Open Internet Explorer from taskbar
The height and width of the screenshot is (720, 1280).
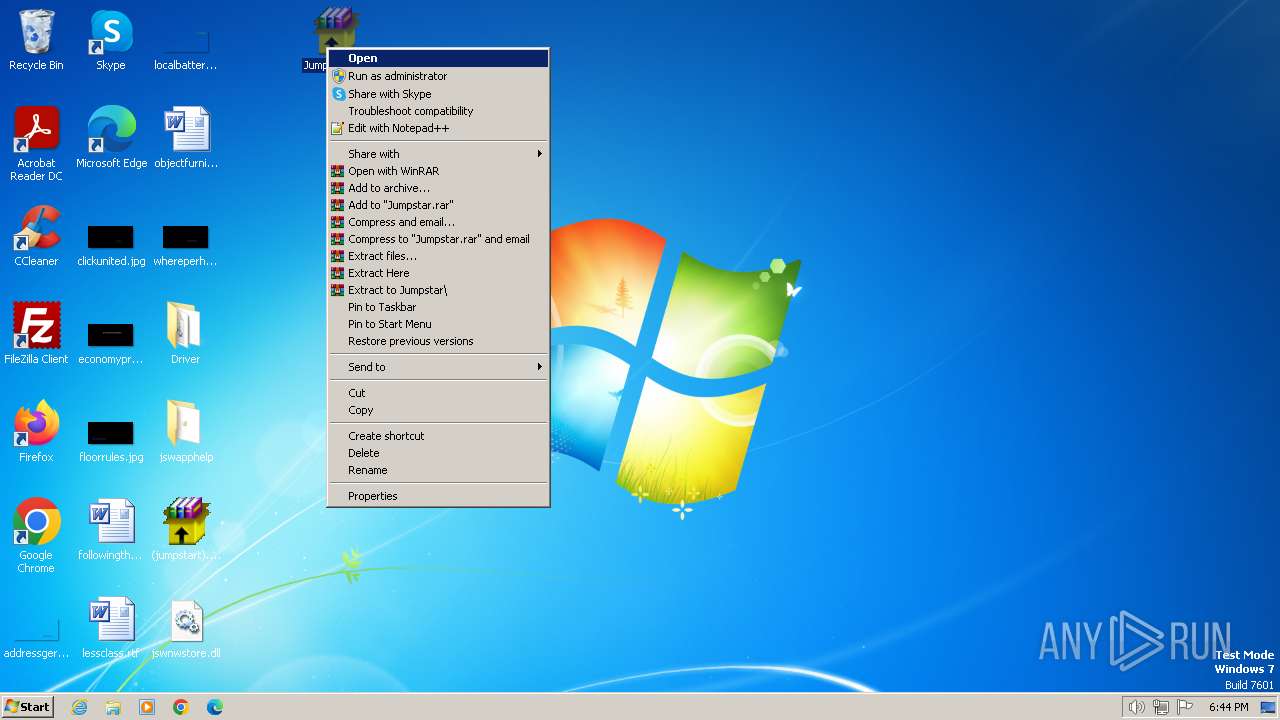[80, 707]
